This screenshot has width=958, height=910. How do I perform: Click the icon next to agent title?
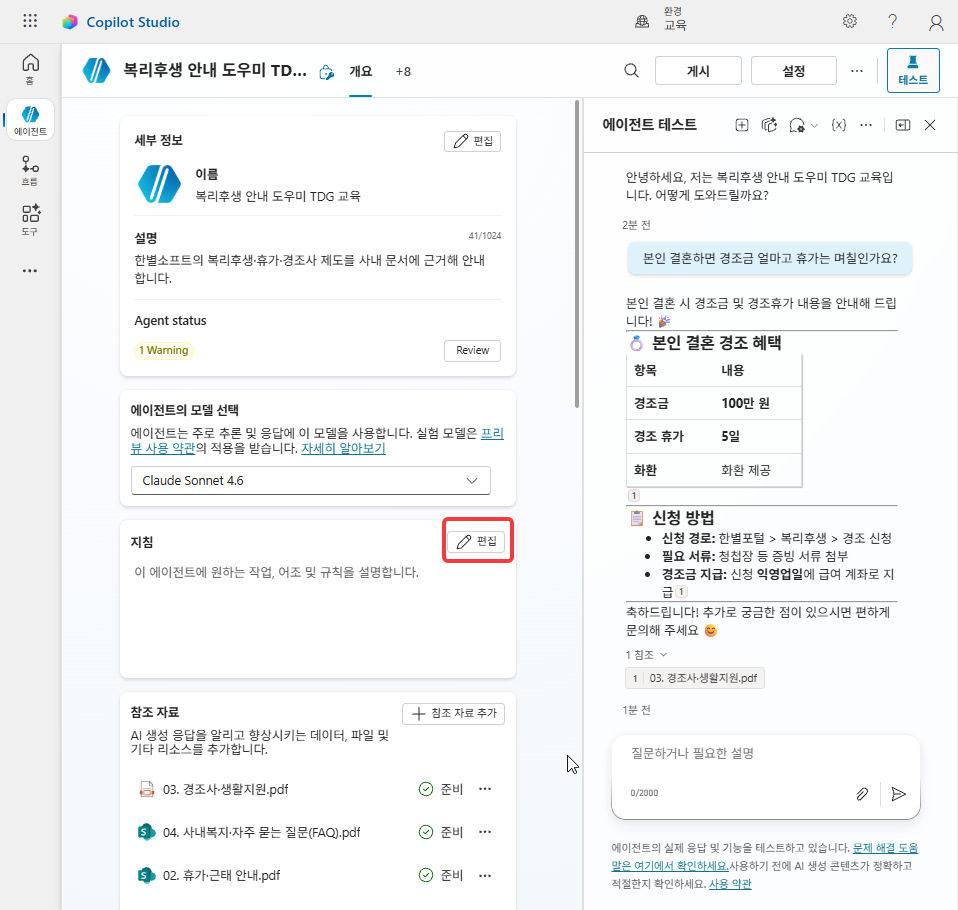click(327, 73)
